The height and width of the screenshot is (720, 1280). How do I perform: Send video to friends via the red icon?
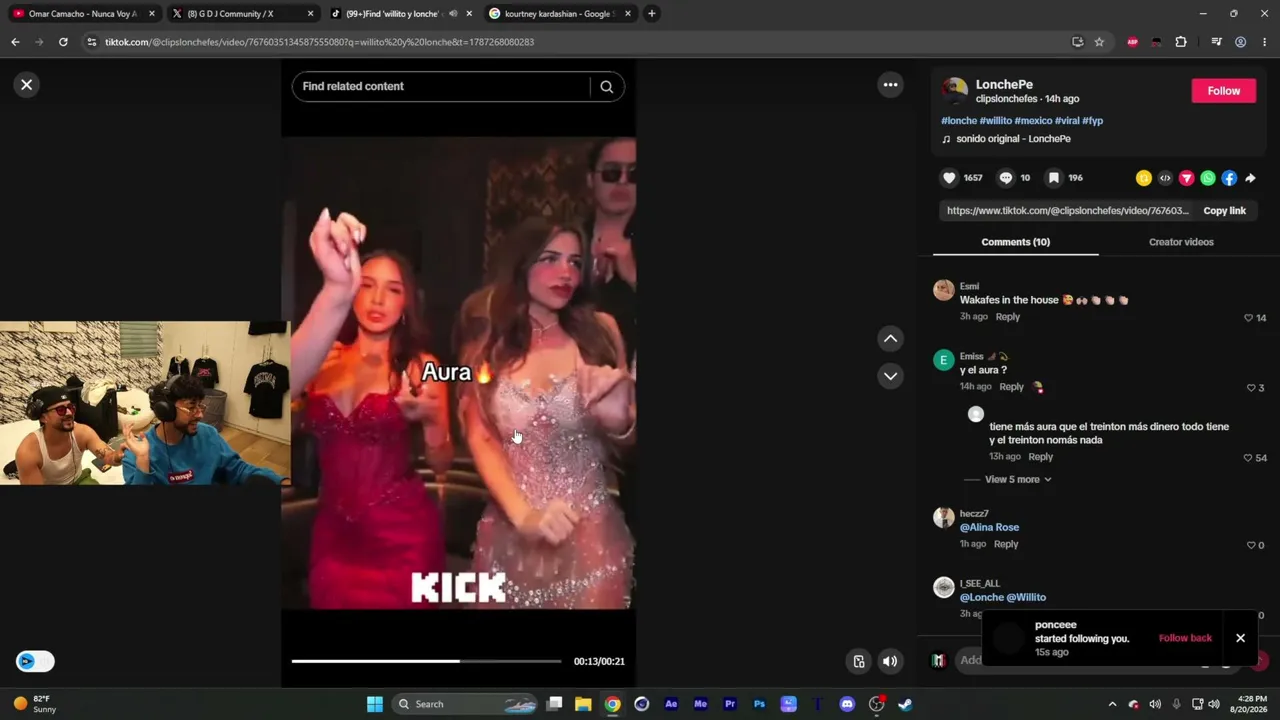tap(1186, 178)
